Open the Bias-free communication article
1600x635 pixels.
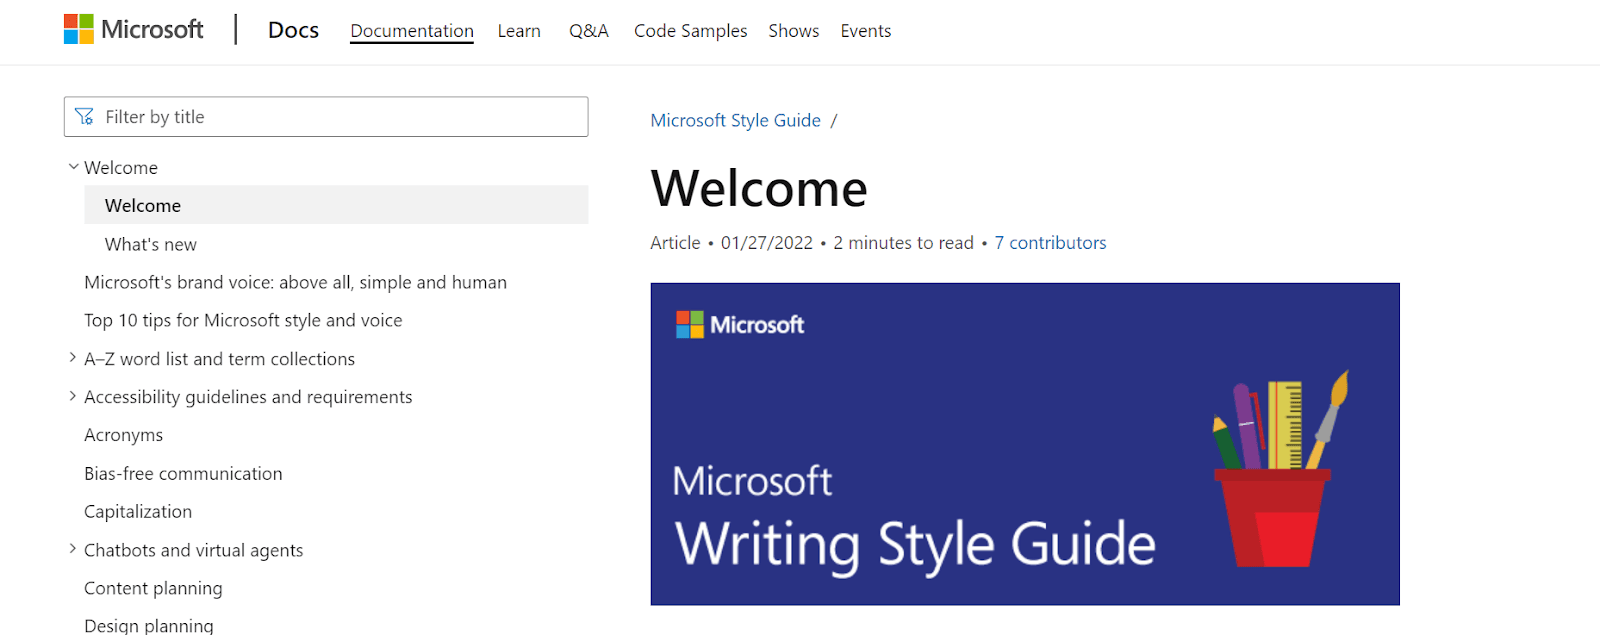(x=183, y=473)
